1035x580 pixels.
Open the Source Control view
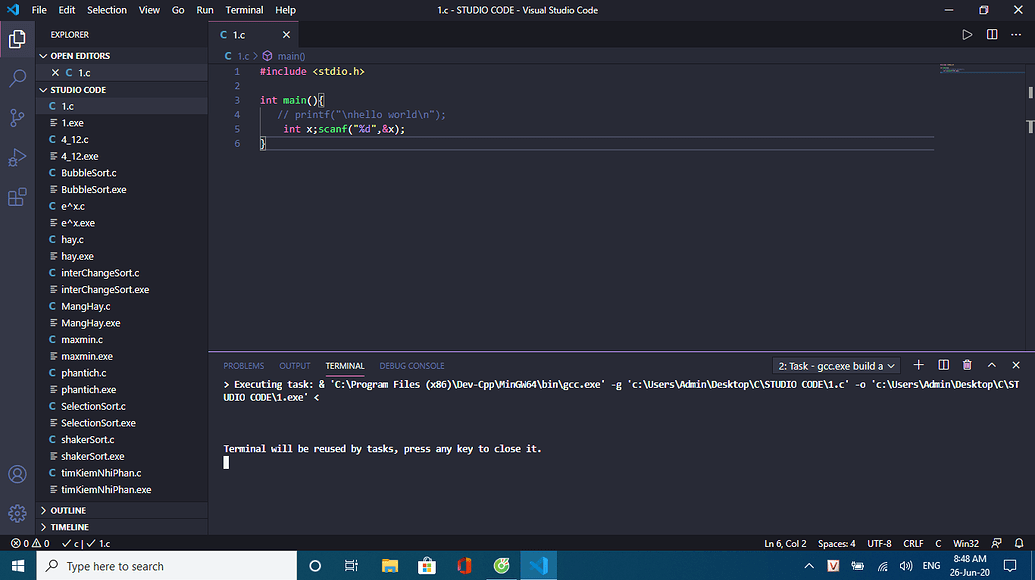pyautogui.click(x=17, y=118)
